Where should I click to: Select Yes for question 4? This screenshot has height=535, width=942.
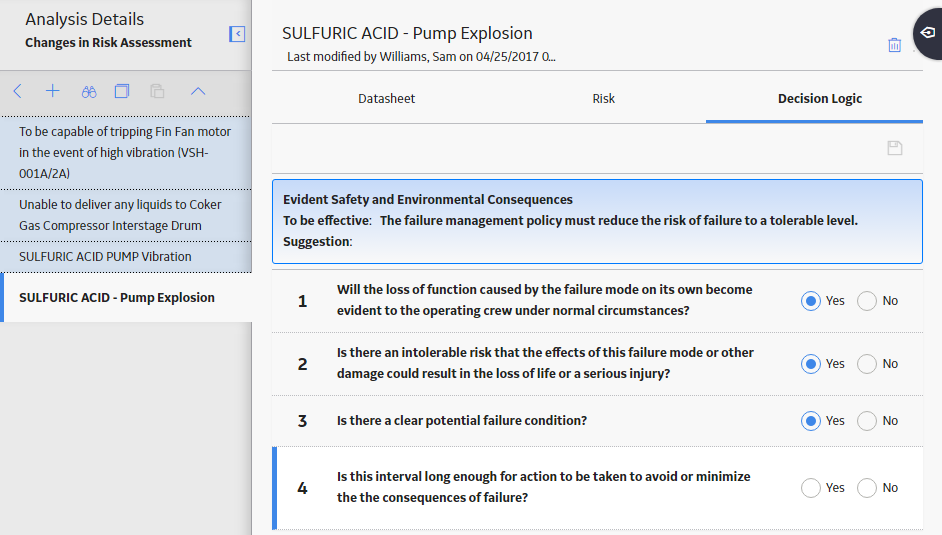pyautogui.click(x=810, y=488)
